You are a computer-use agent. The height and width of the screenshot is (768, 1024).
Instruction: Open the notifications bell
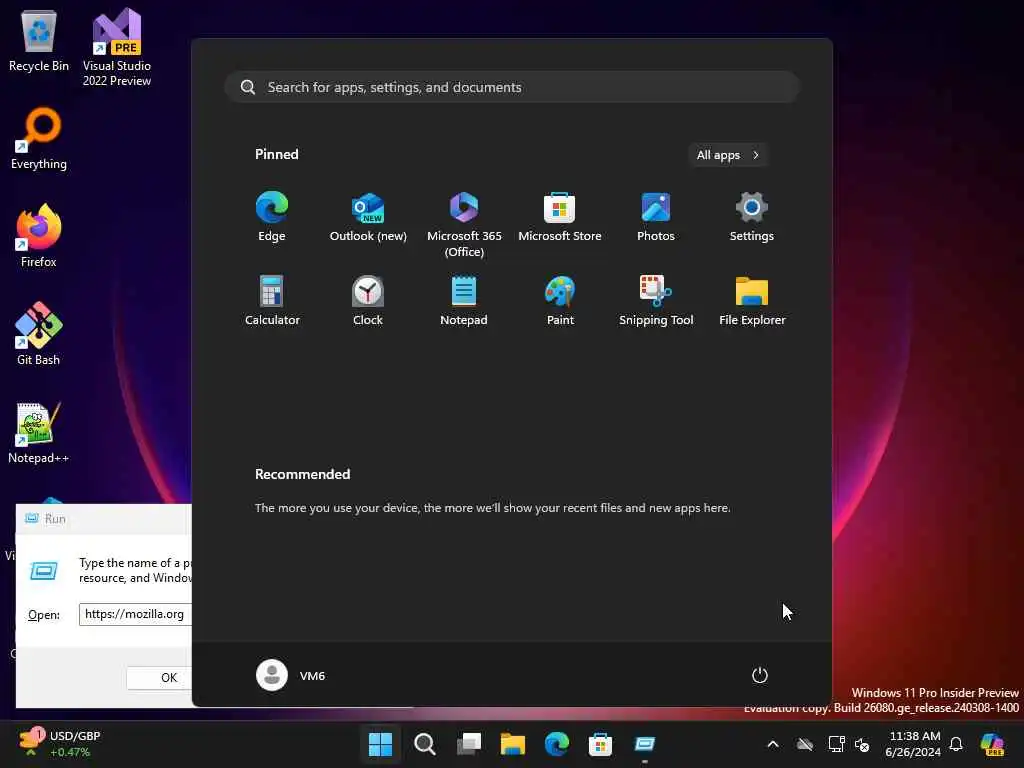click(956, 744)
